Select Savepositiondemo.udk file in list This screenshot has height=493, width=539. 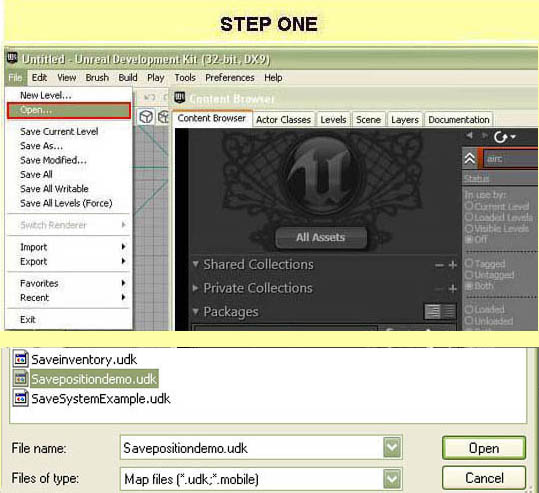[86, 379]
